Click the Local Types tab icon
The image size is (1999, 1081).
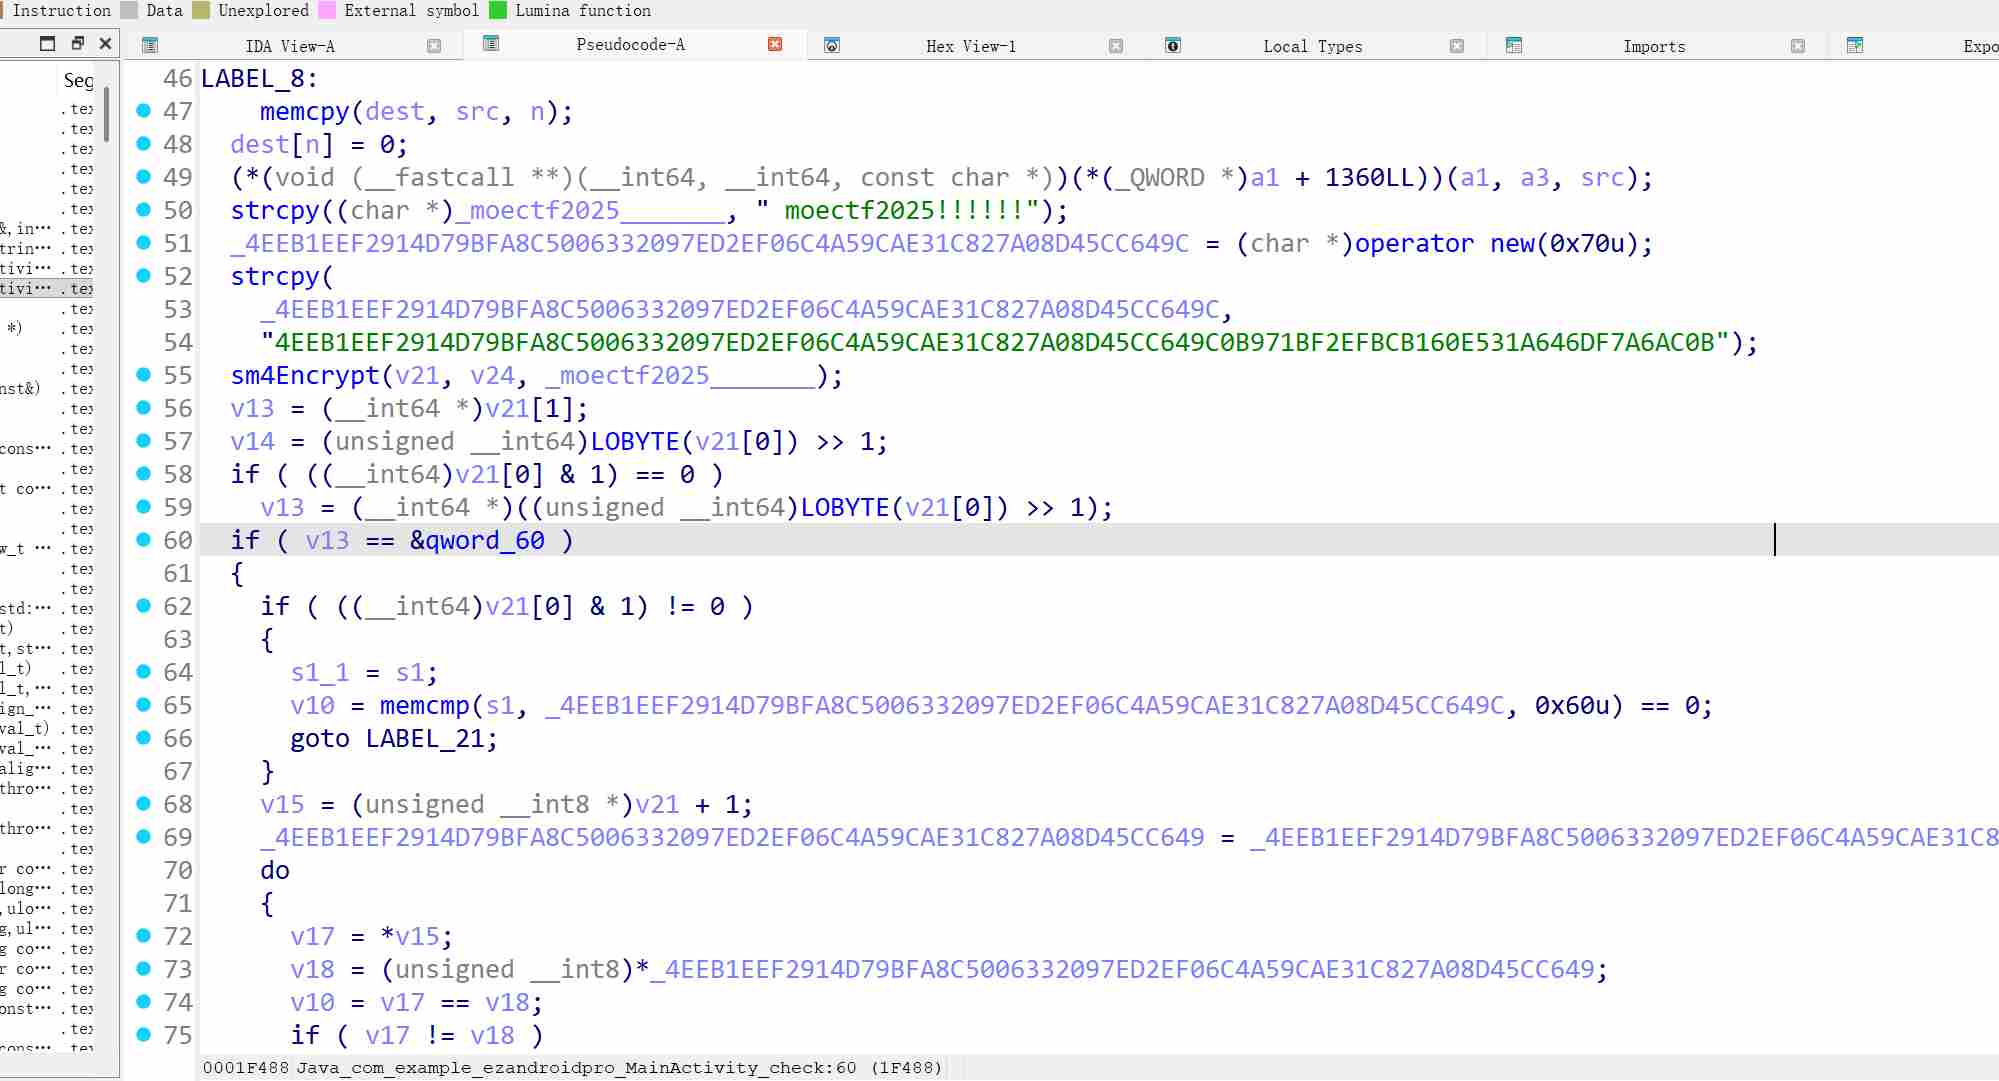point(1173,45)
